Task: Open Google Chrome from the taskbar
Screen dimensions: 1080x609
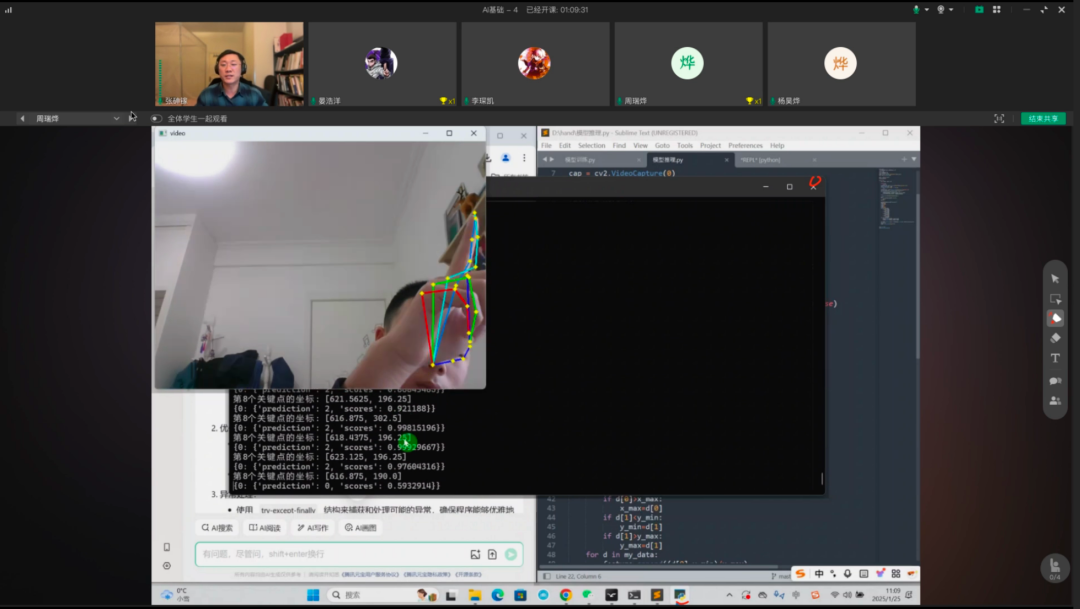Action: tap(565, 595)
